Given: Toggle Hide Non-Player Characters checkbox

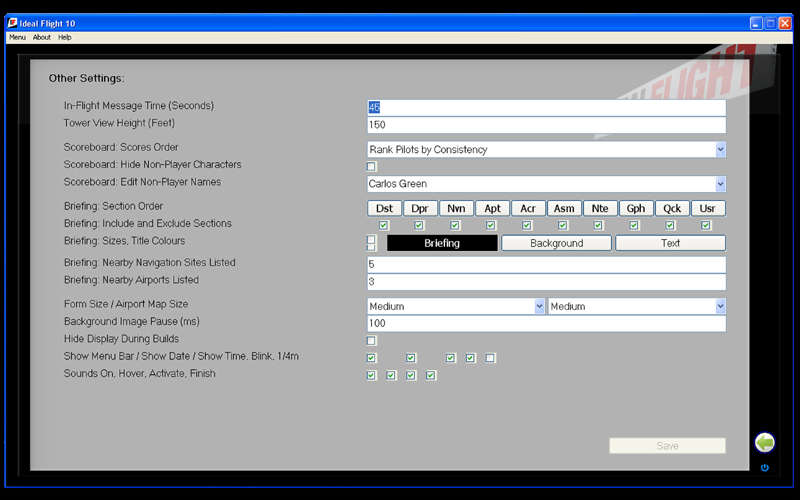Looking at the screenshot, I should [x=371, y=166].
